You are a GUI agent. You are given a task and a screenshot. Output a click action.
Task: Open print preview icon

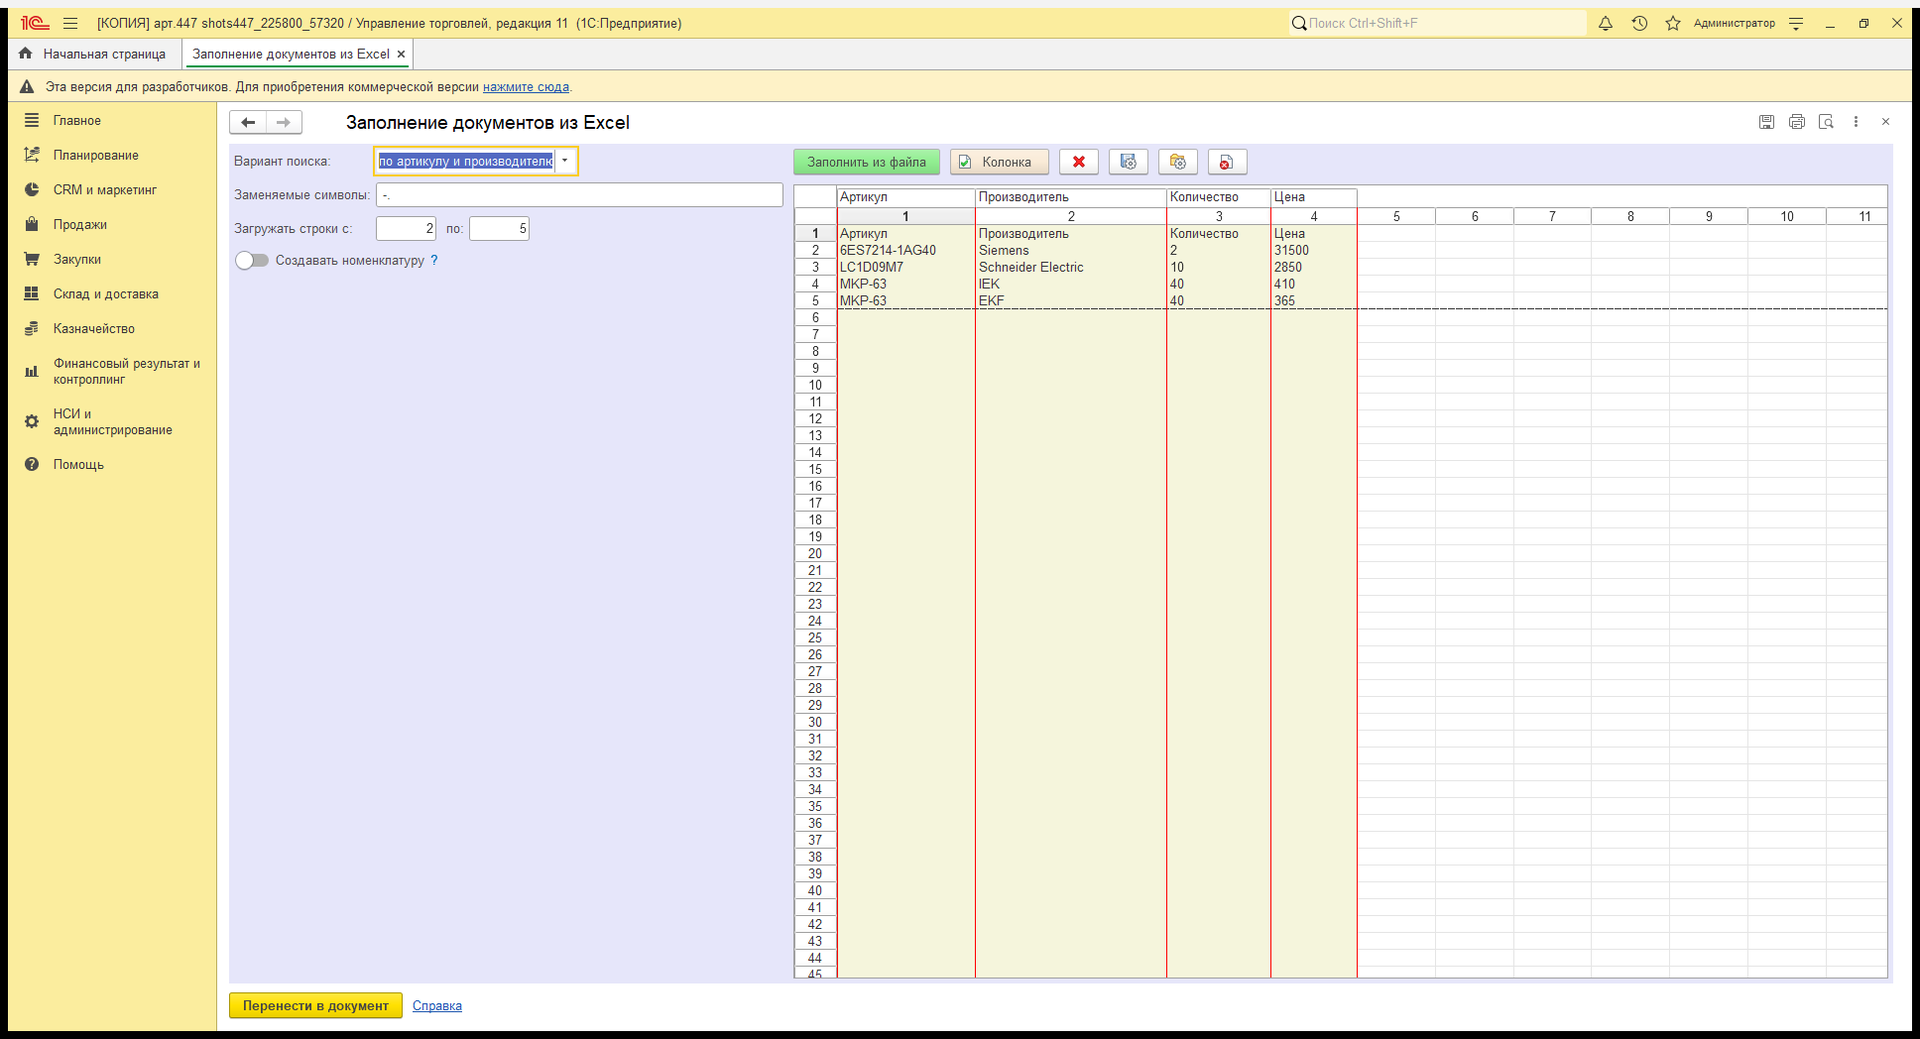coord(1826,122)
